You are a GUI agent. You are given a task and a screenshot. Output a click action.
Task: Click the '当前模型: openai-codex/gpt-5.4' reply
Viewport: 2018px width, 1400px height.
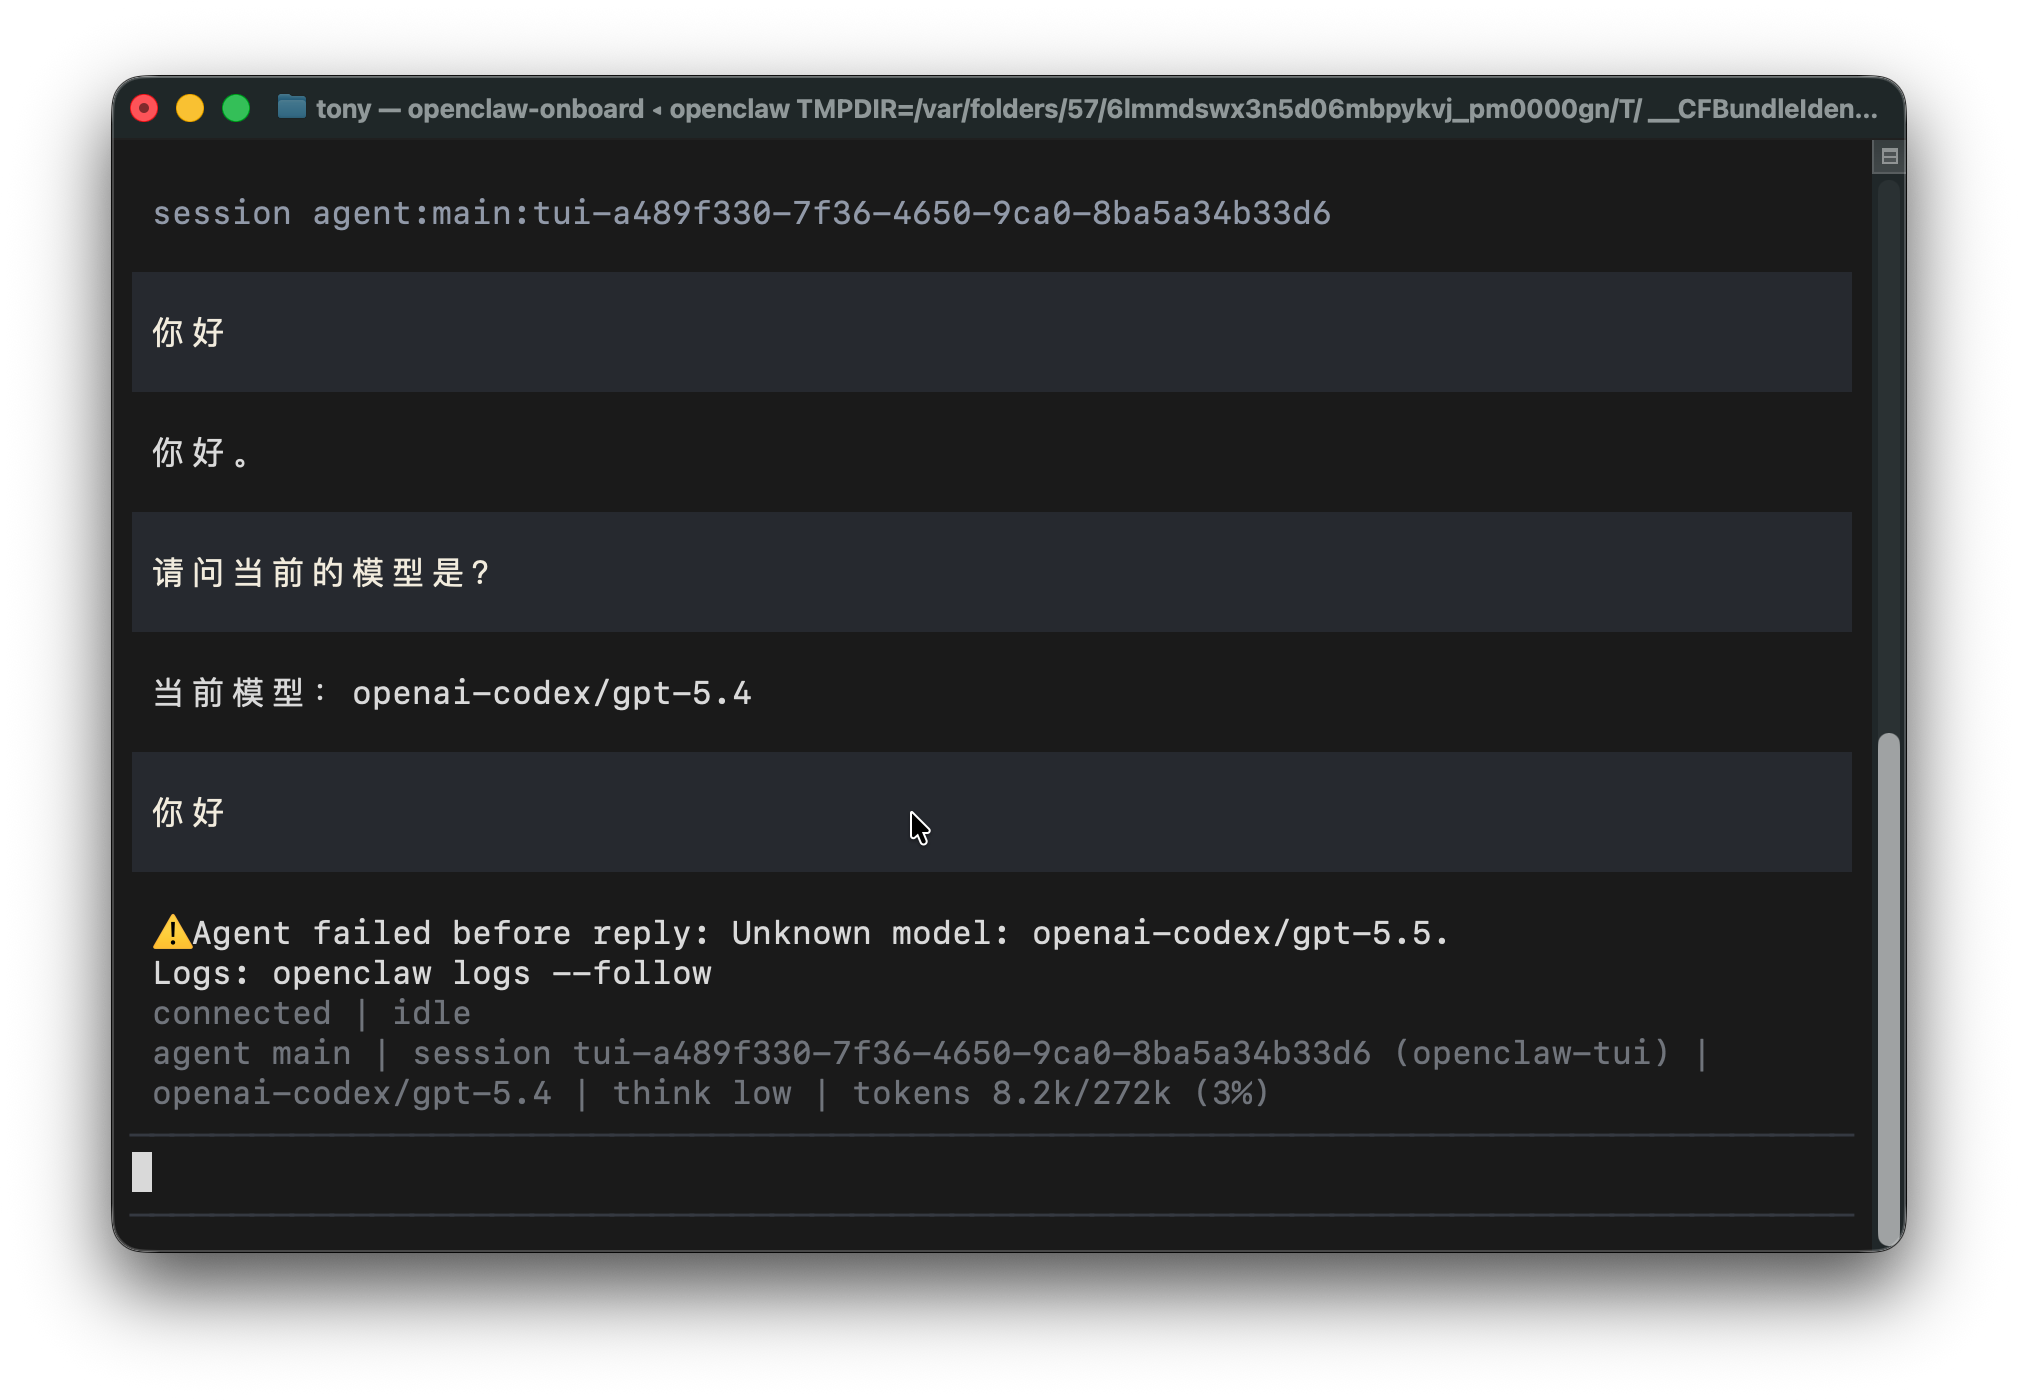(x=452, y=693)
